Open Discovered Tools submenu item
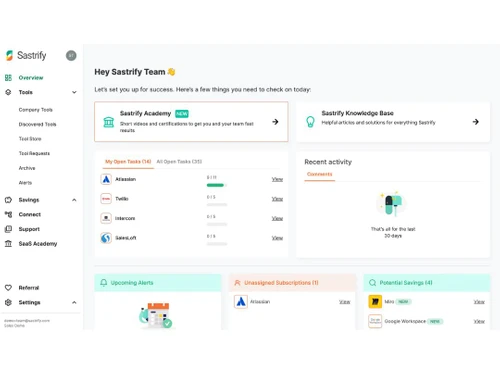This screenshot has width=500, height=375. coord(37,124)
